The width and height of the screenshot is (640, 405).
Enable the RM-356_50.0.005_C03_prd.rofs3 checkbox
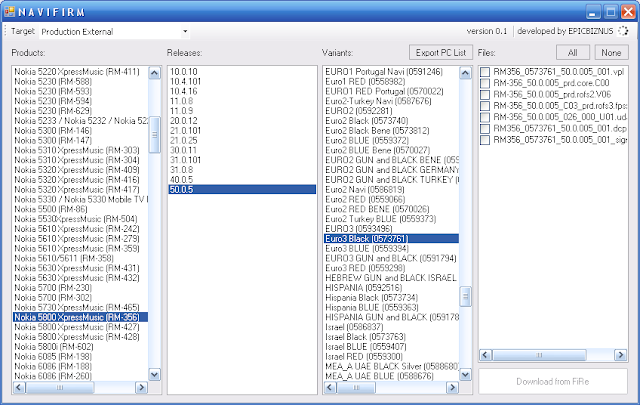coord(485,106)
